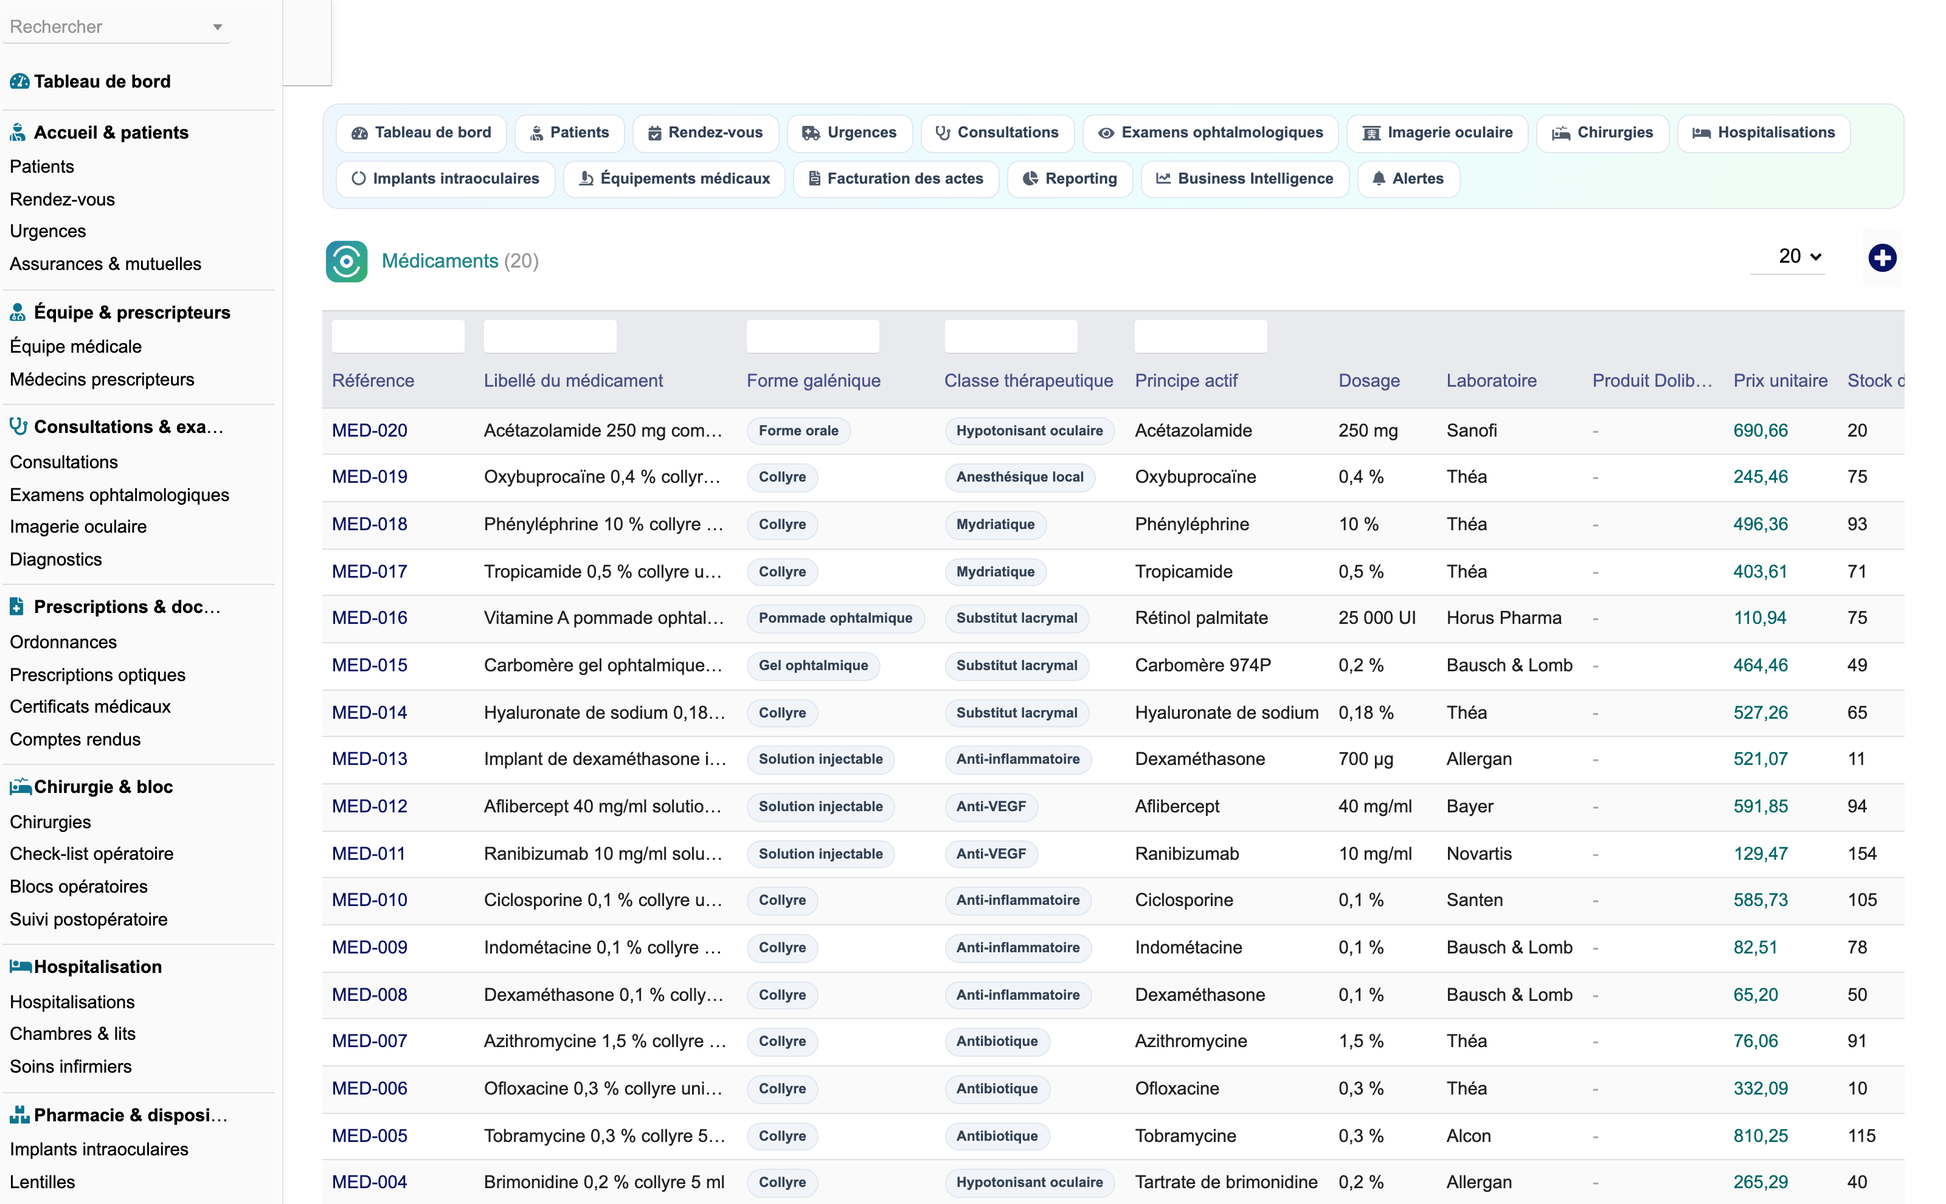The image size is (1946, 1204).
Task: Open Ordonnances in the sidebar
Action: click(63, 642)
